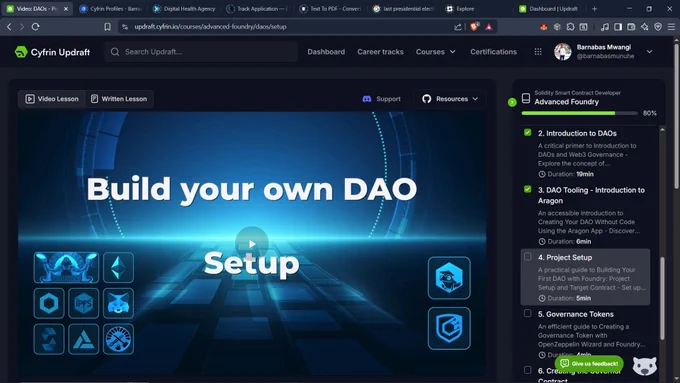The height and width of the screenshot is (383, 680).
Task: Open the apps grid icon in header
Action: pos(538,52)
